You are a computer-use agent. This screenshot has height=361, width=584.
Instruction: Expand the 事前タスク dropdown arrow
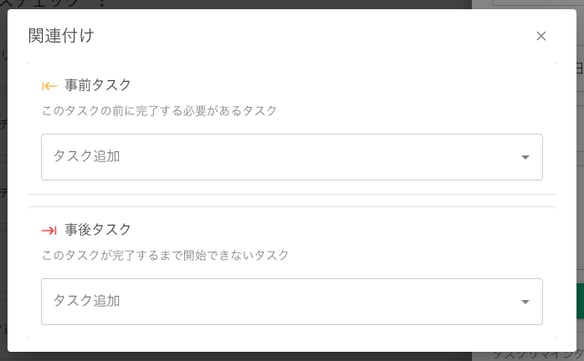tap(525, 157)
